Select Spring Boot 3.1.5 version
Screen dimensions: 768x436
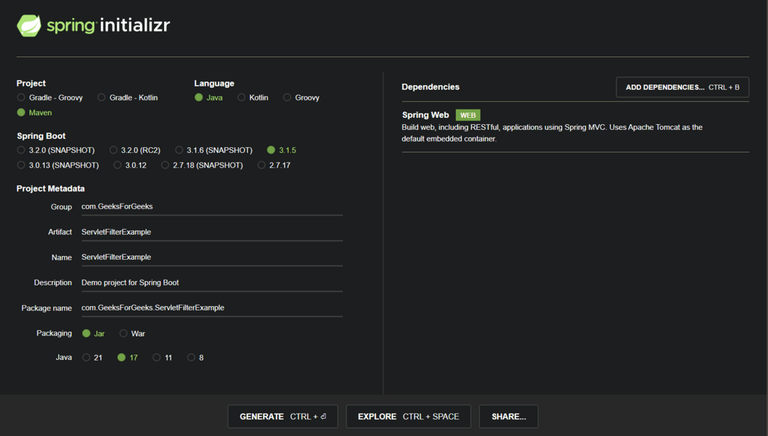(282, 150)
